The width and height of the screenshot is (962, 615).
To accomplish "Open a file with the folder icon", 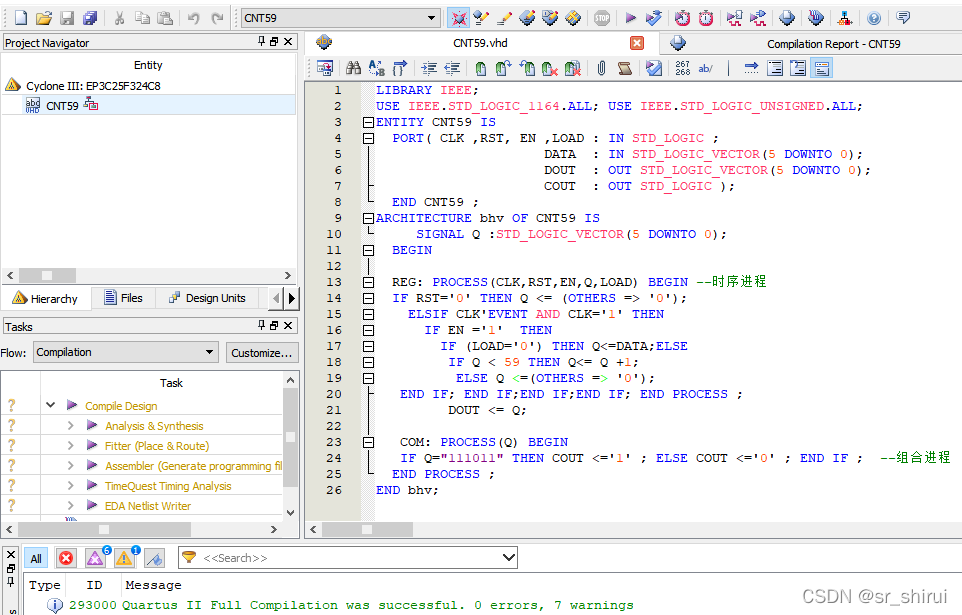I will 44,18.
